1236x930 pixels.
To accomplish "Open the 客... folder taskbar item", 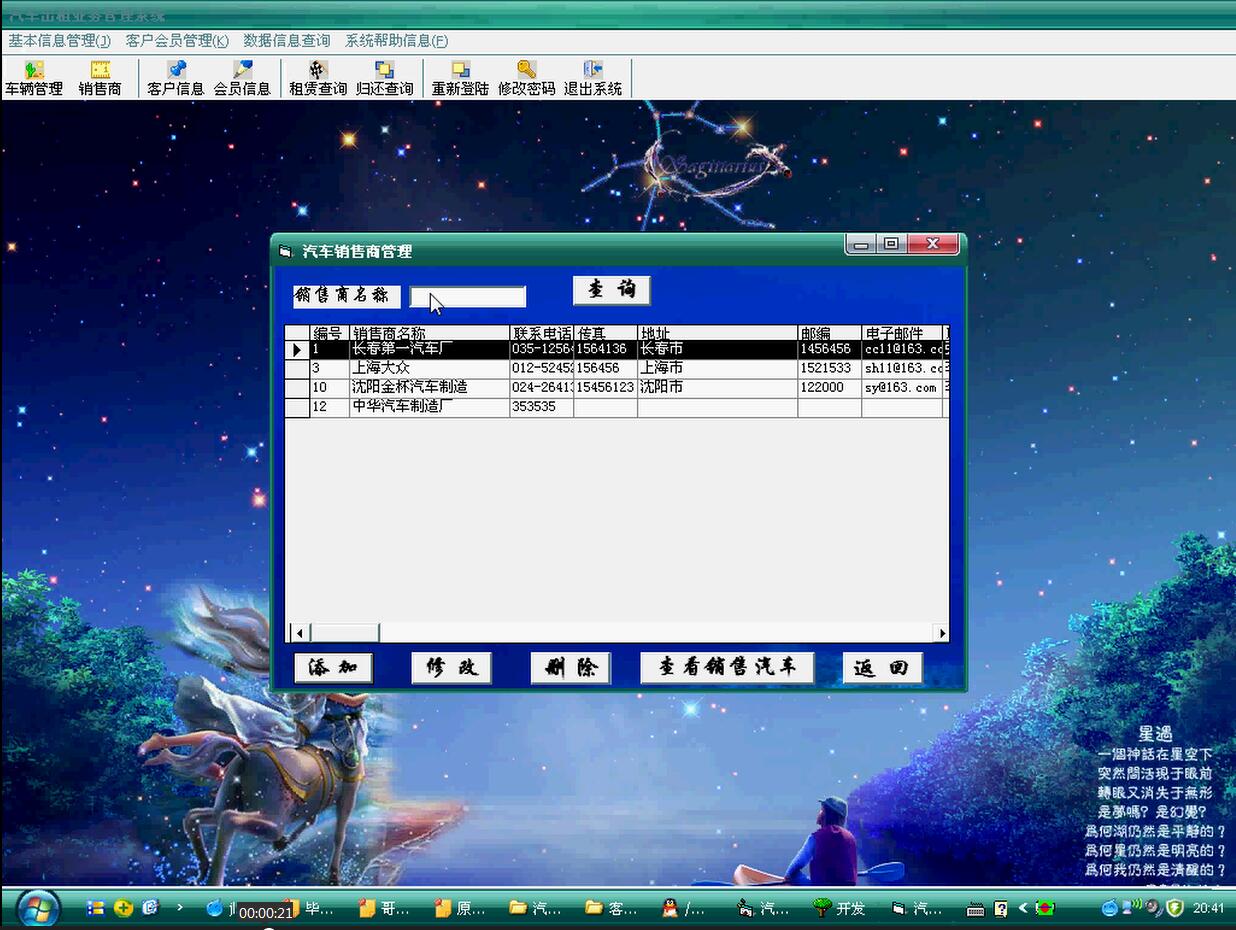I will tap(610, 908).
